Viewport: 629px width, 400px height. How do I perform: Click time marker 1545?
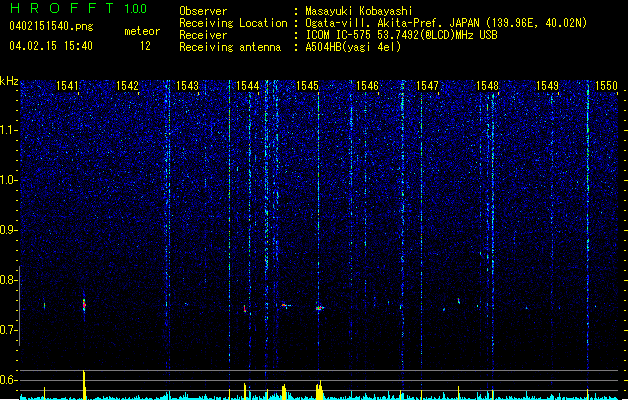307,86
